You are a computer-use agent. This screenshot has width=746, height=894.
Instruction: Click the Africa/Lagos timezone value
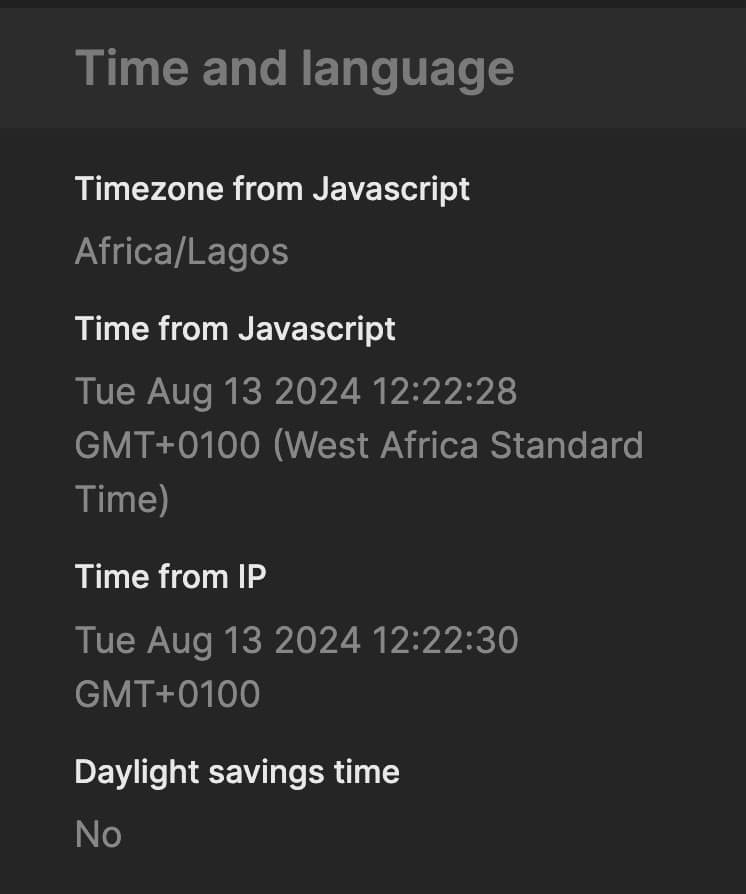pyautogui.click(x=181, y=253)
